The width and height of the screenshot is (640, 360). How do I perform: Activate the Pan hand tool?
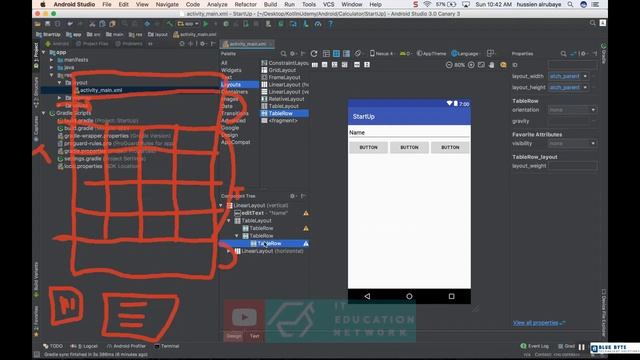click(x=492, y=65)
